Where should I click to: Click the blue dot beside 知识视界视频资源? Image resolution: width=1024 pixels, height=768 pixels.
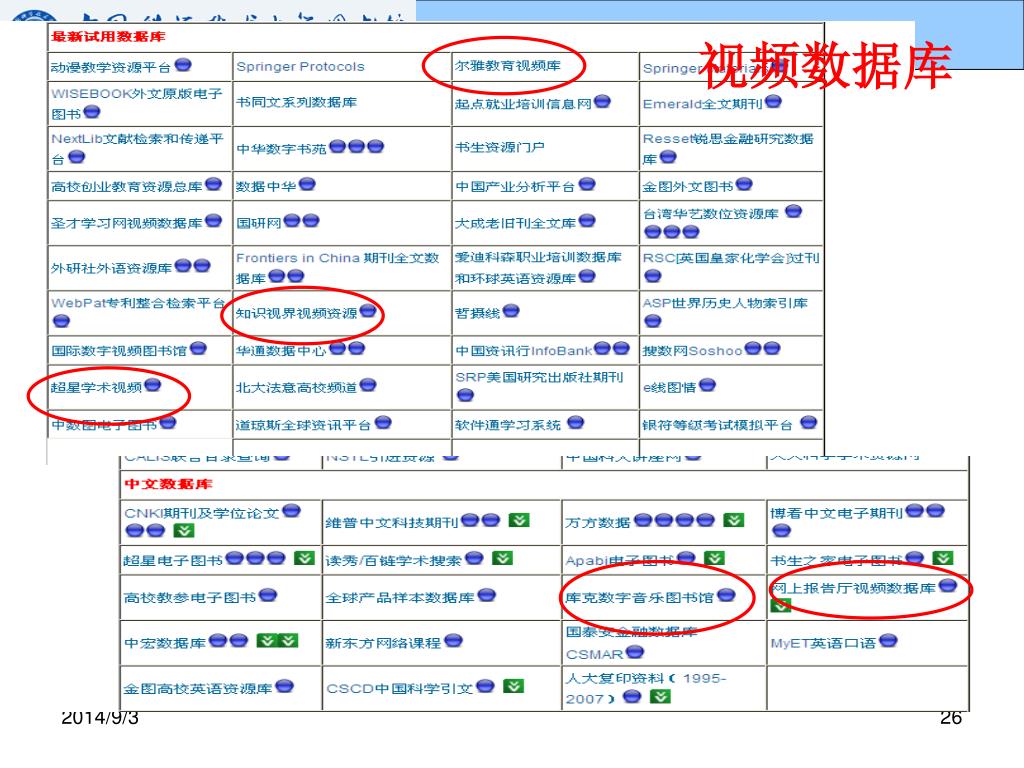pos(368,311)
